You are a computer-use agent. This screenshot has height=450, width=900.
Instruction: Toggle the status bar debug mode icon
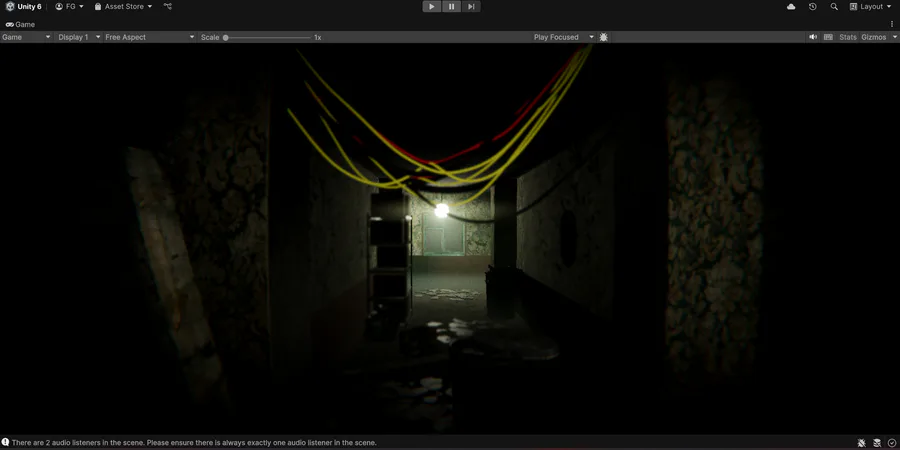tap(862, 443)
